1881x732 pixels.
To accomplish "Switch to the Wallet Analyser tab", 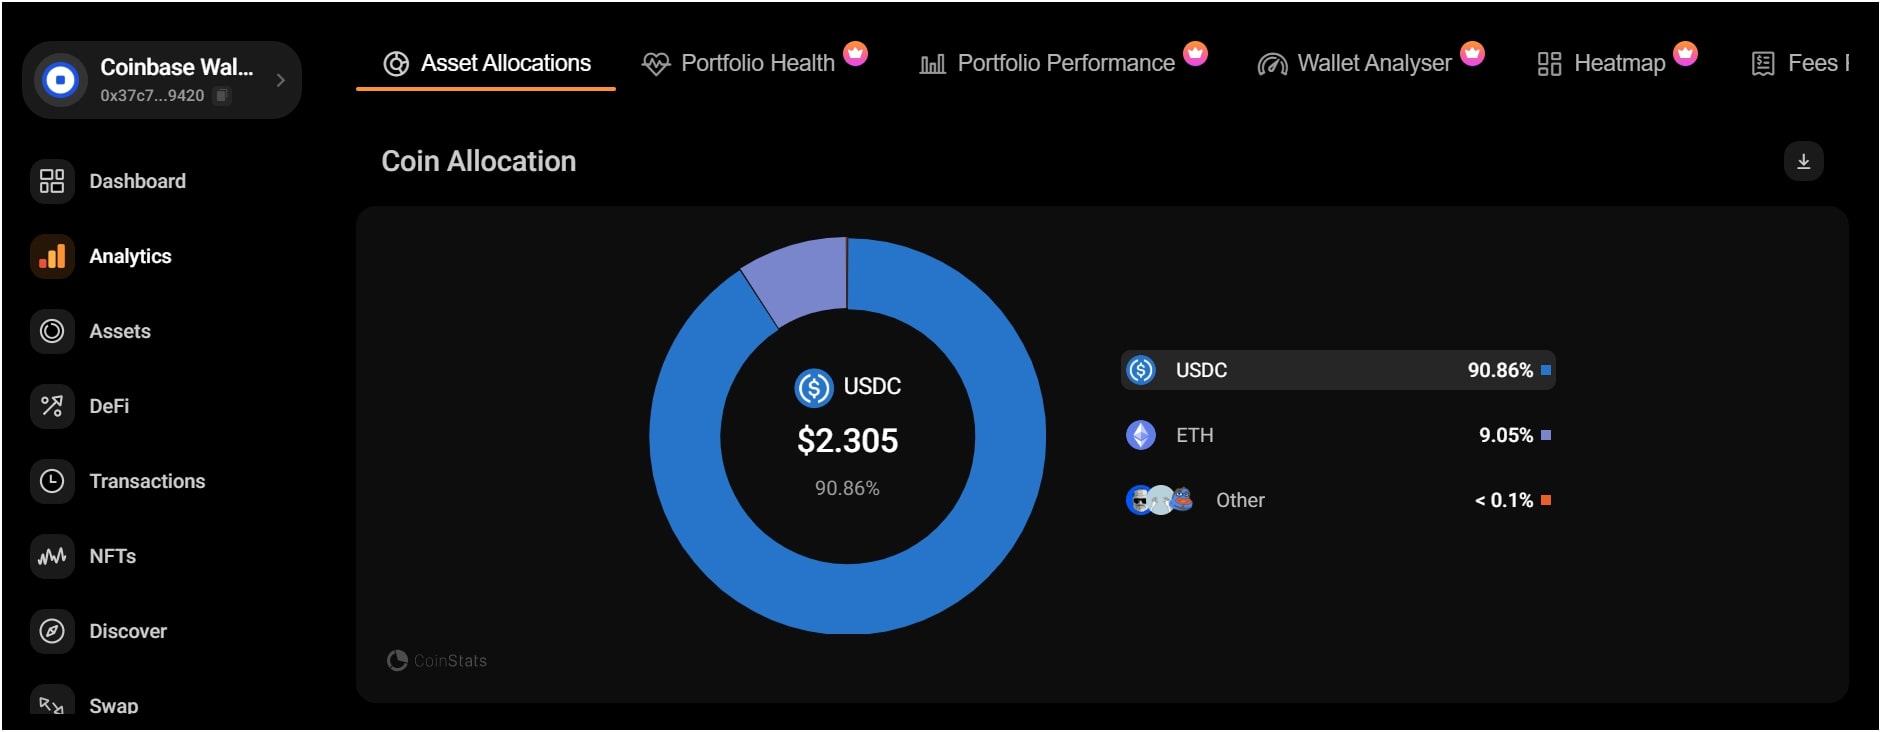I will point(1374,62).
